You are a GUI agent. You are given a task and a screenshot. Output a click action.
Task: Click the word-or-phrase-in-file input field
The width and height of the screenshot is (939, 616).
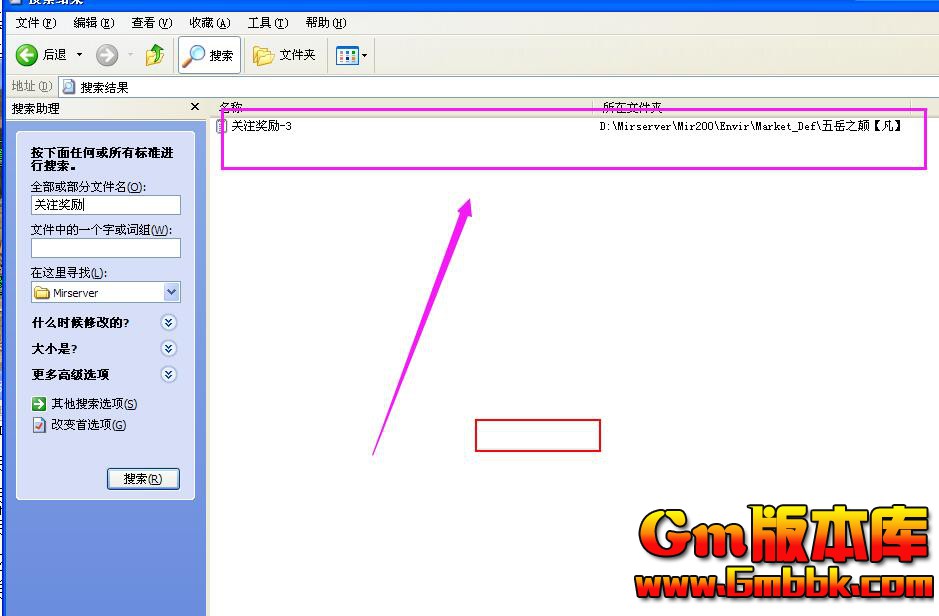tap(105, 248)
